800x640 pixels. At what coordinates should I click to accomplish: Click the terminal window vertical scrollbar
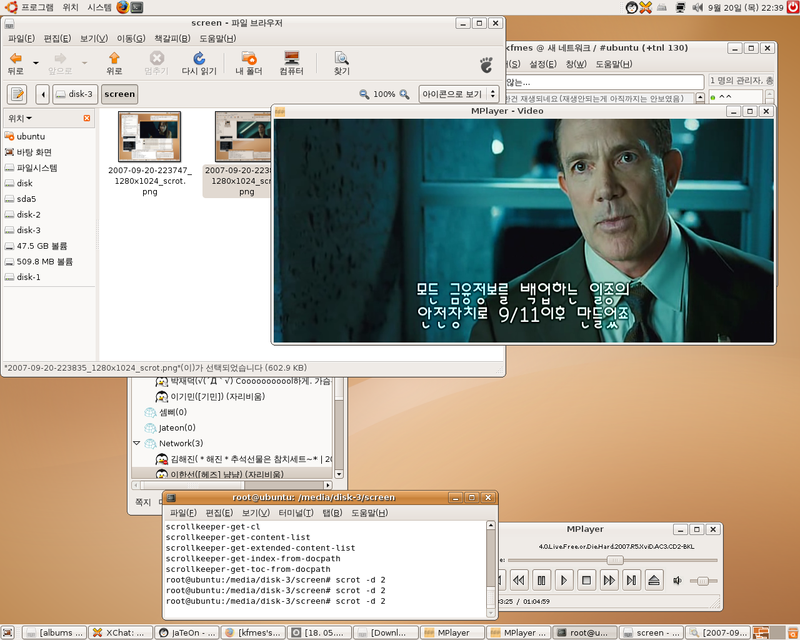[490, 569]
